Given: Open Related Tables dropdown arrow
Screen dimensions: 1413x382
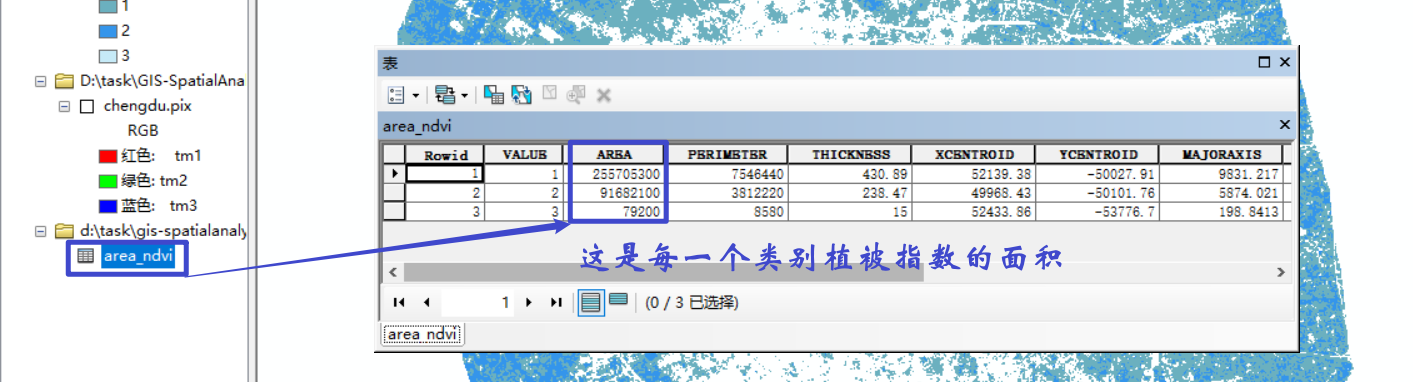Looking at the screenshot, I should pos(465,96).
